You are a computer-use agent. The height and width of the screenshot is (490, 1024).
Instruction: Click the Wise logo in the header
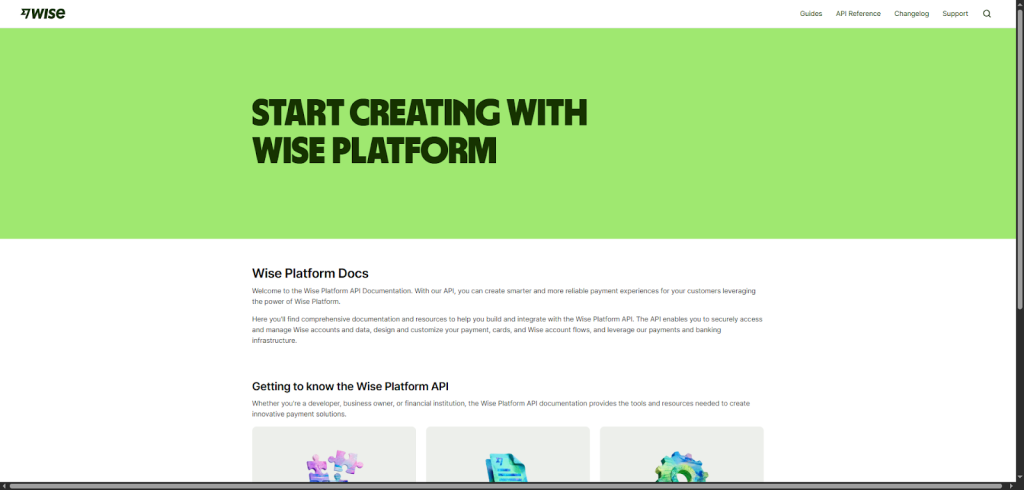(43, 13)
